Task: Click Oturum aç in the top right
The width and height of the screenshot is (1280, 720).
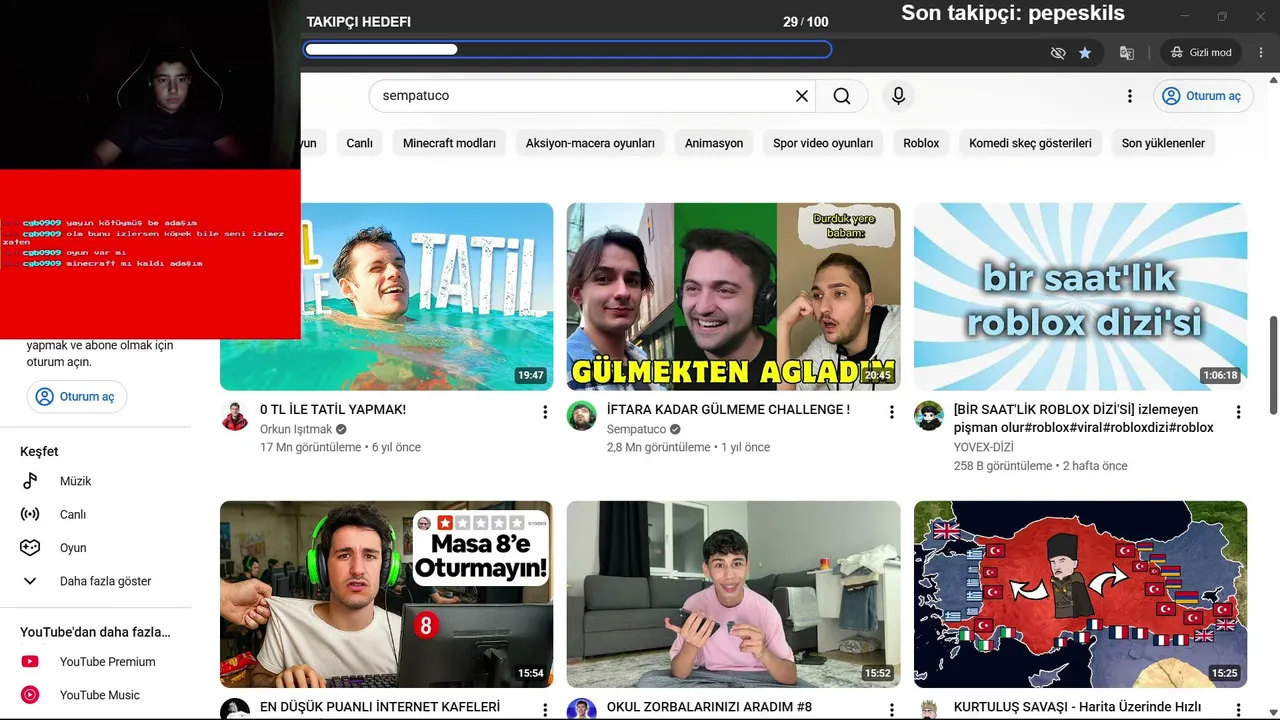Action: (x=1203, y=96)
